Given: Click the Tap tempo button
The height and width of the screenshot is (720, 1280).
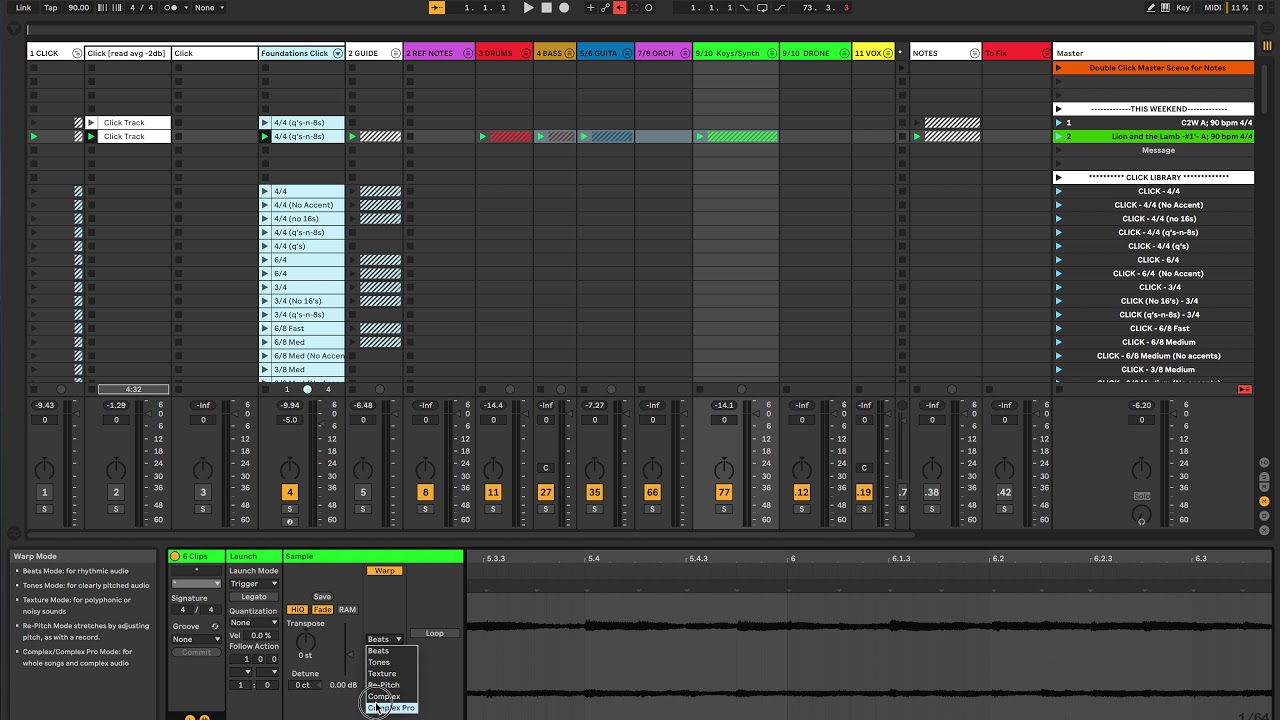Looking at the screenshot, I should coord(52,8).
